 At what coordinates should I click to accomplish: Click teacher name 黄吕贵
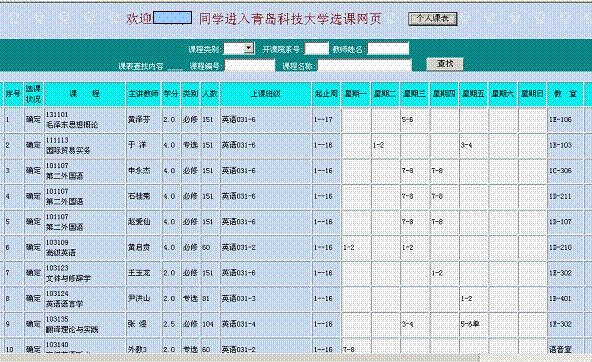pyautogui.click(x=139, y=247)
